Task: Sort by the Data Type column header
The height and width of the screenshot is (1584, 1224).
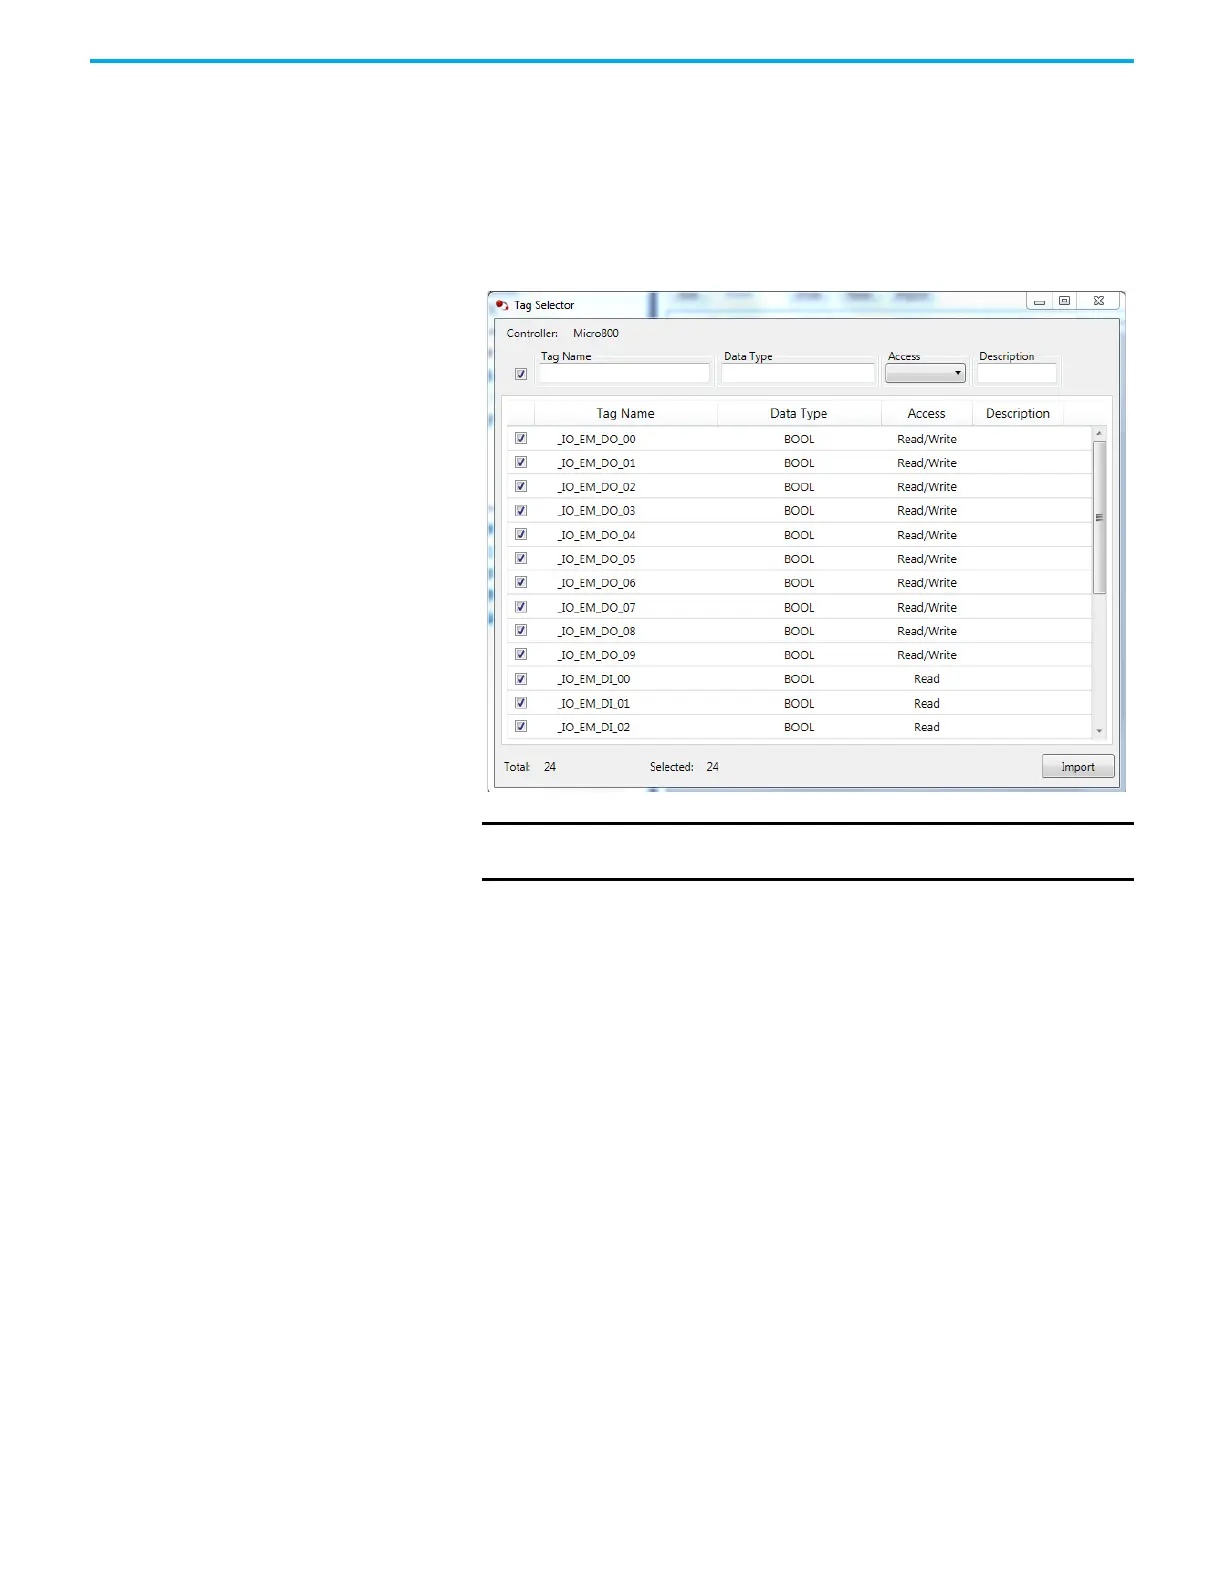Action: click(799, 413)
